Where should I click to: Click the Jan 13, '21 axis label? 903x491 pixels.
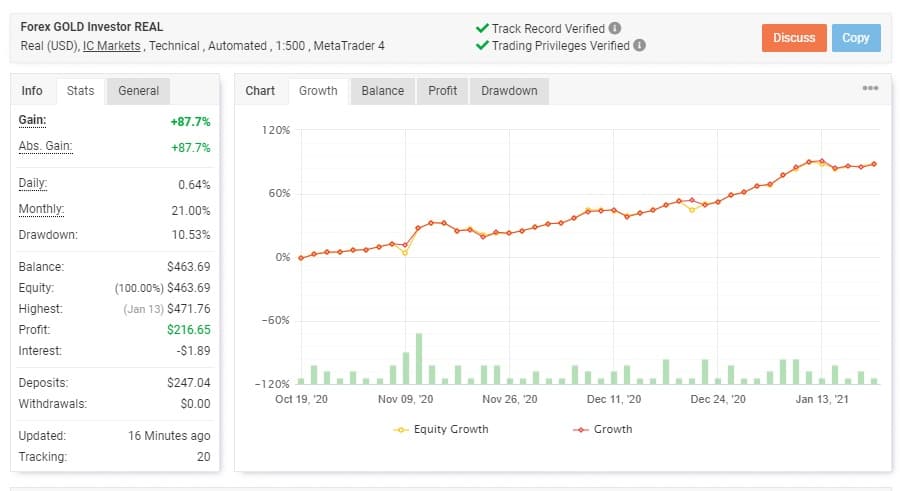pos(822,399)
